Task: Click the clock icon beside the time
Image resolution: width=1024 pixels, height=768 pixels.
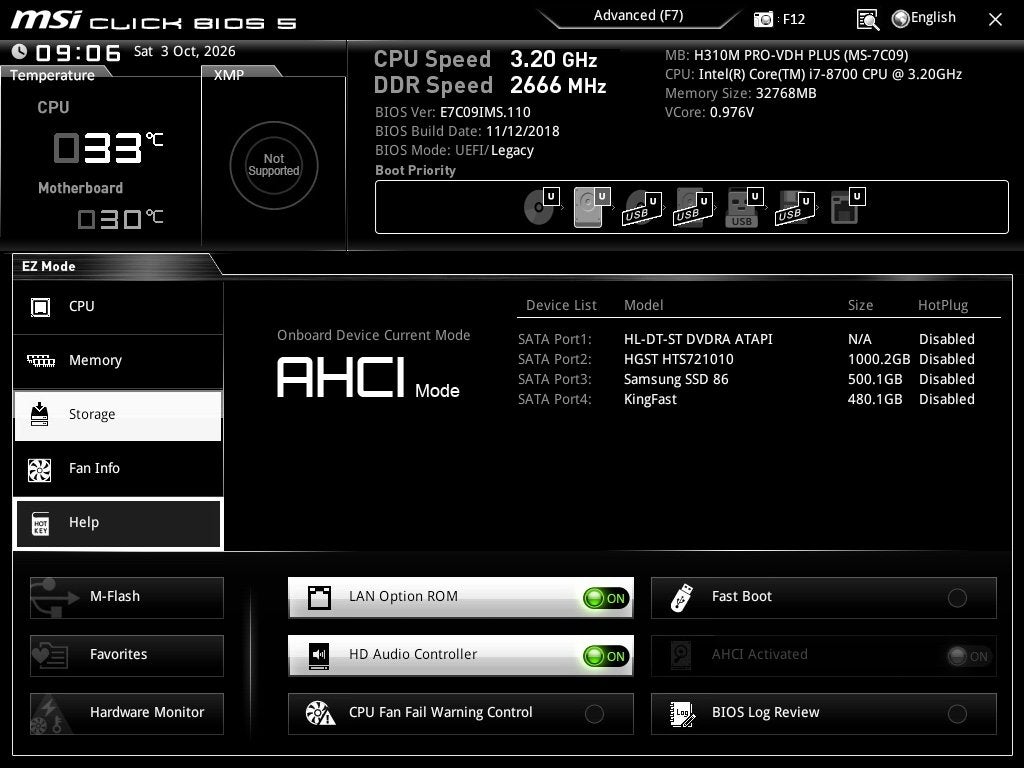Action: tap(20, 51)
